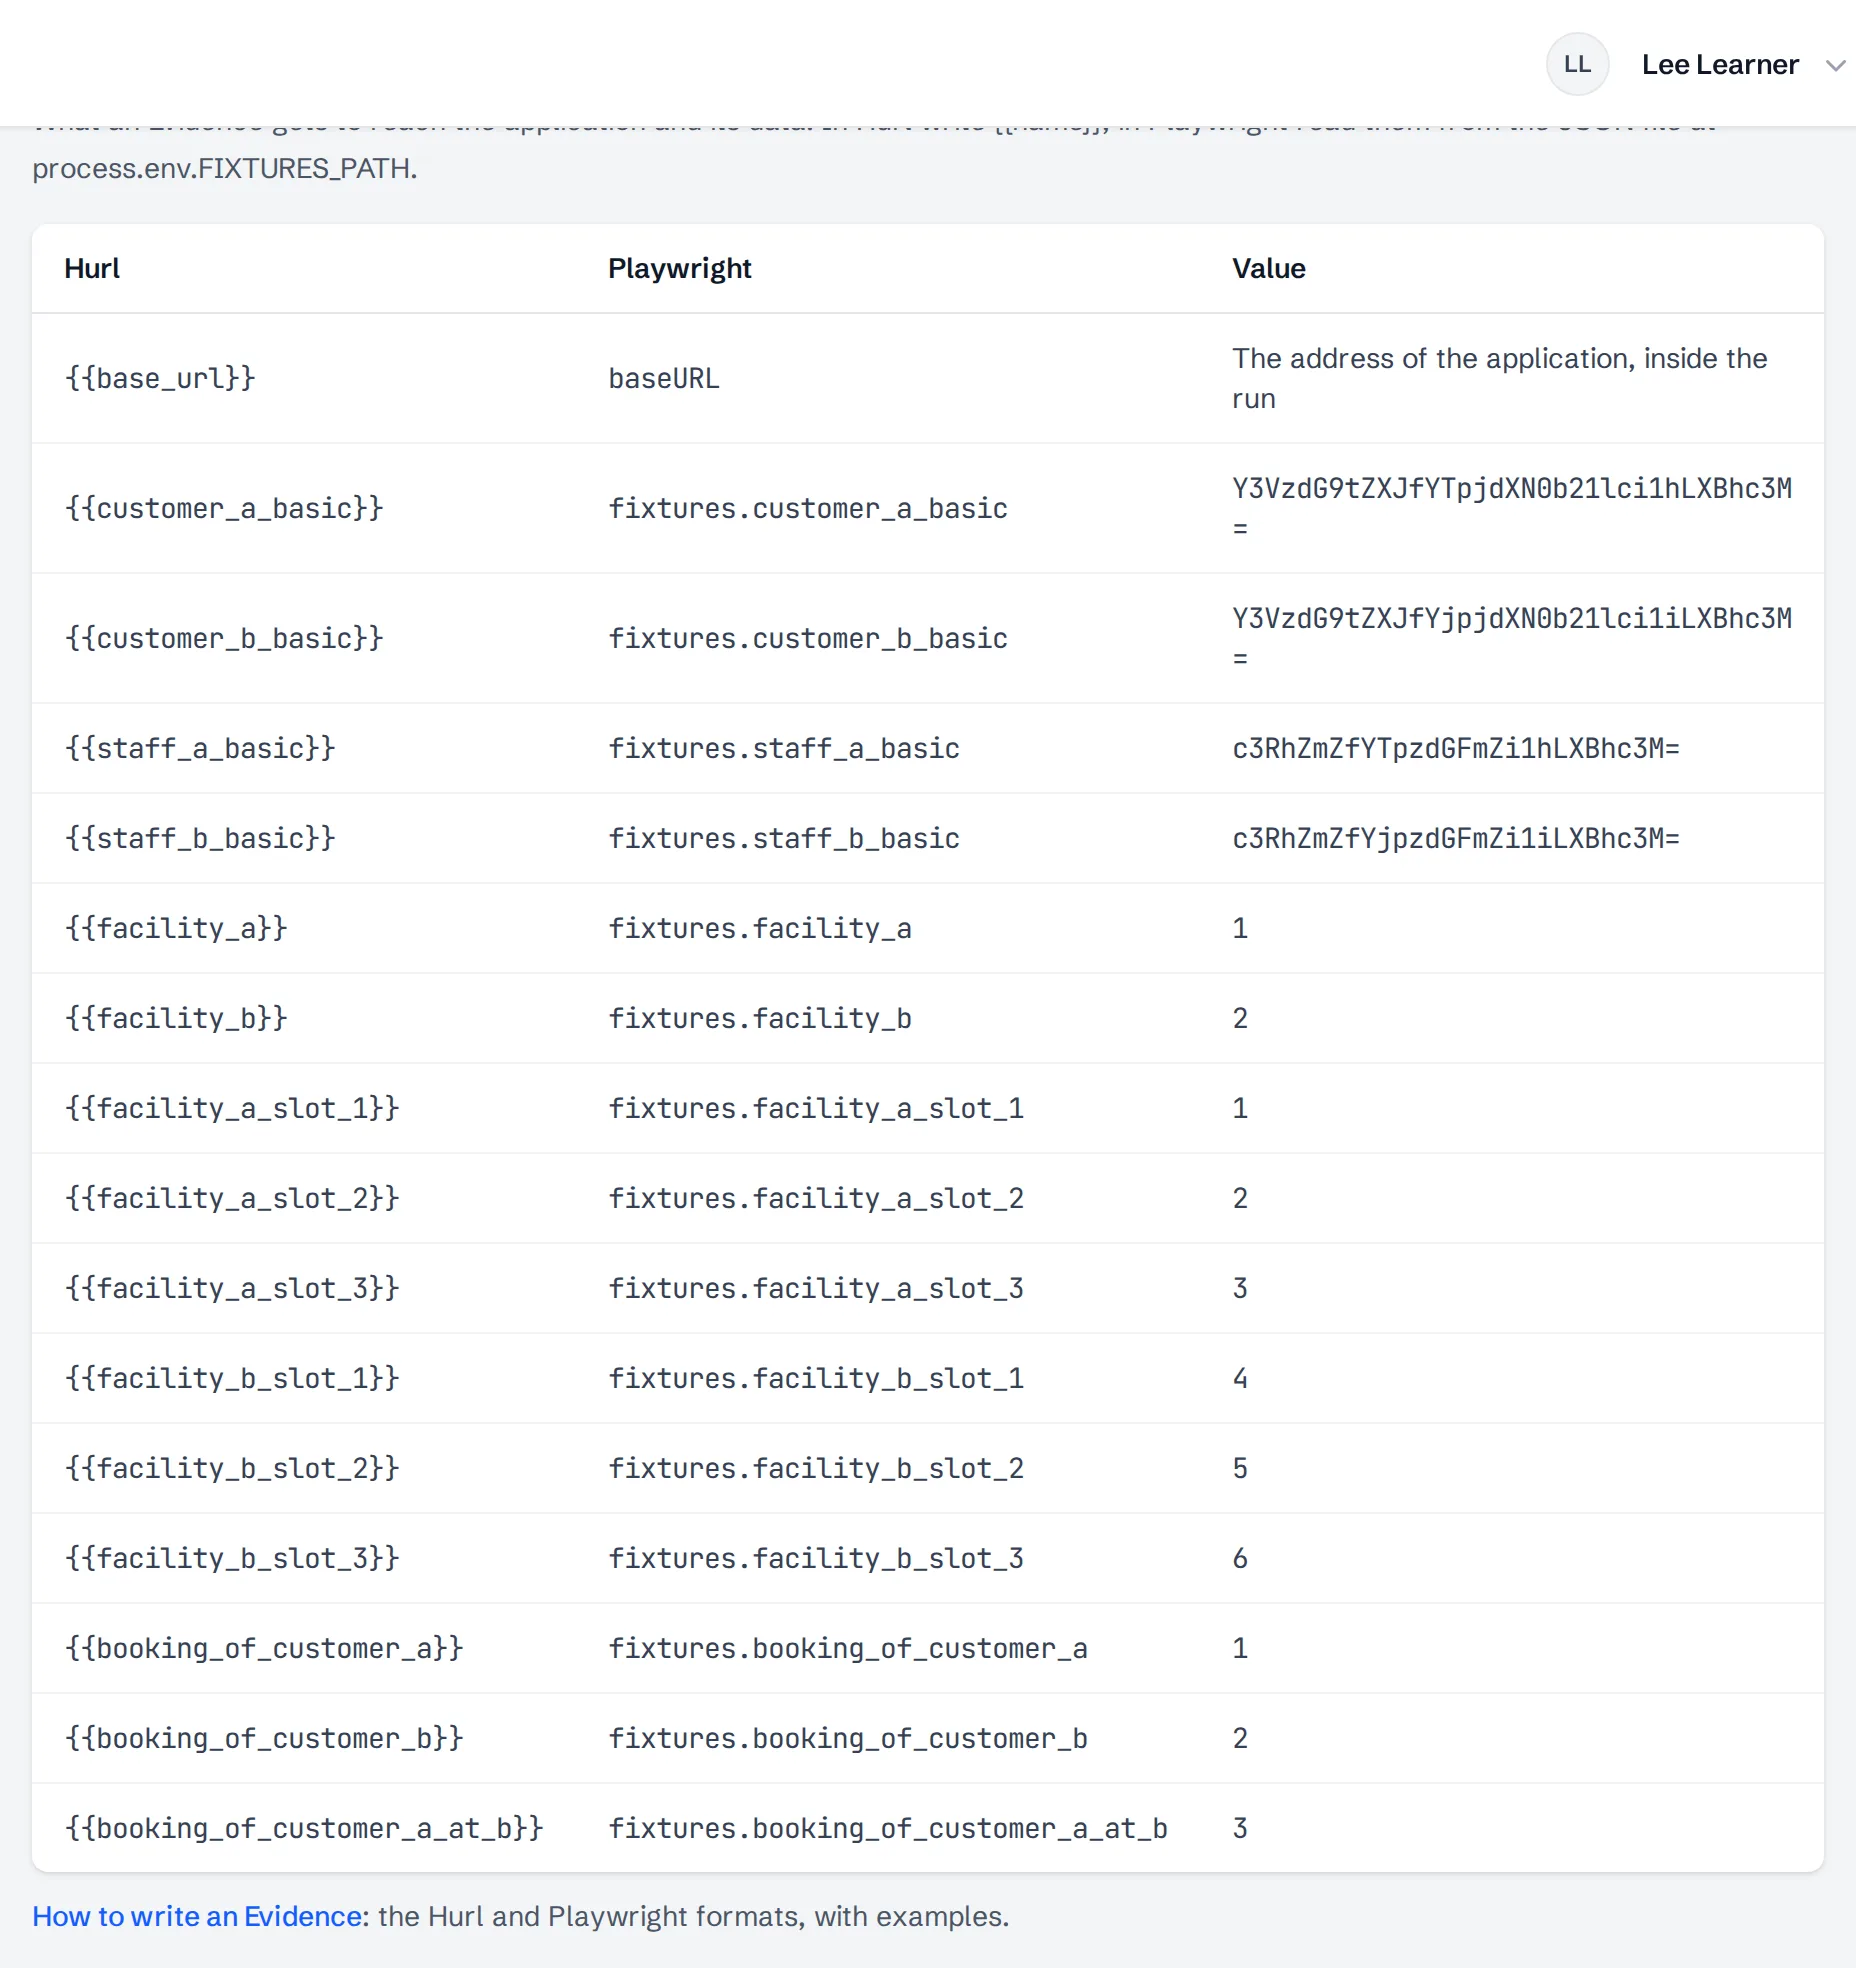
Task: Select fixtures.facility_b cell
Action: [x=760, y=1018]
